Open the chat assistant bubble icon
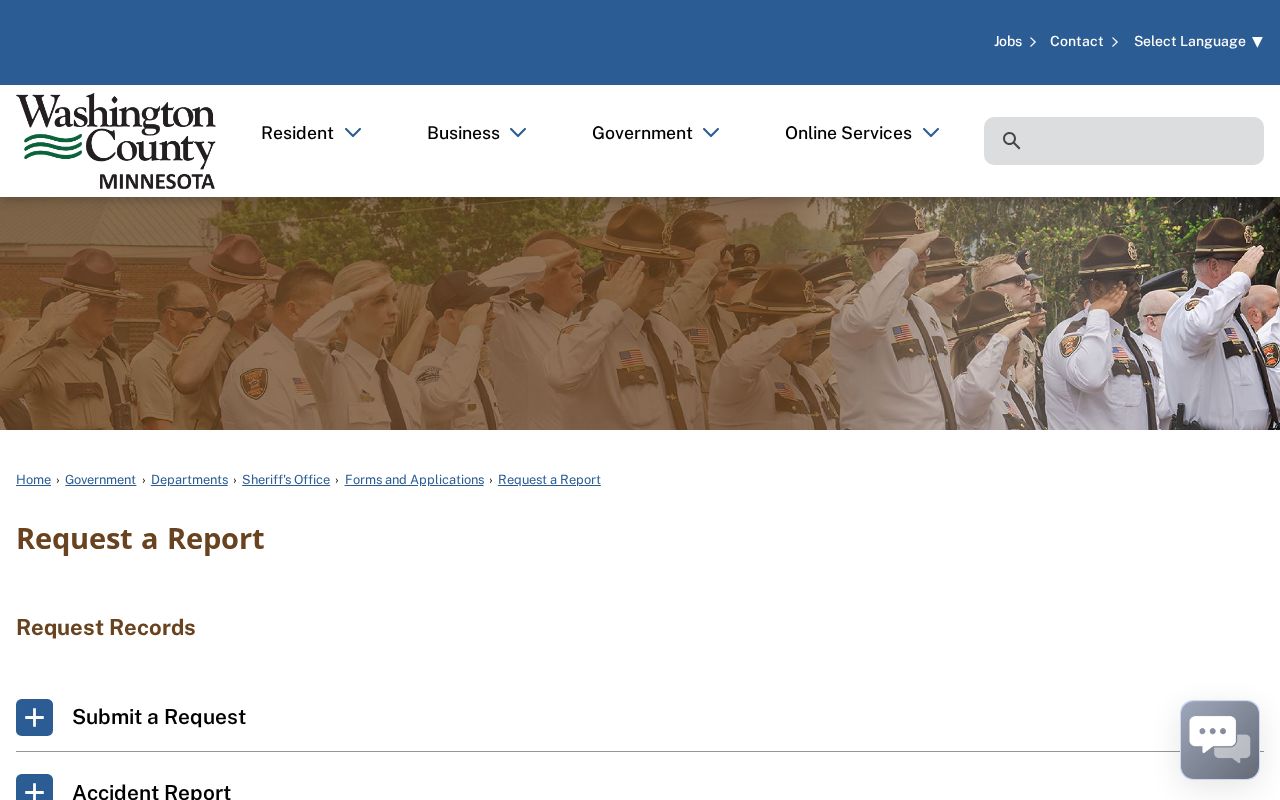 [x=1220, y=740]
